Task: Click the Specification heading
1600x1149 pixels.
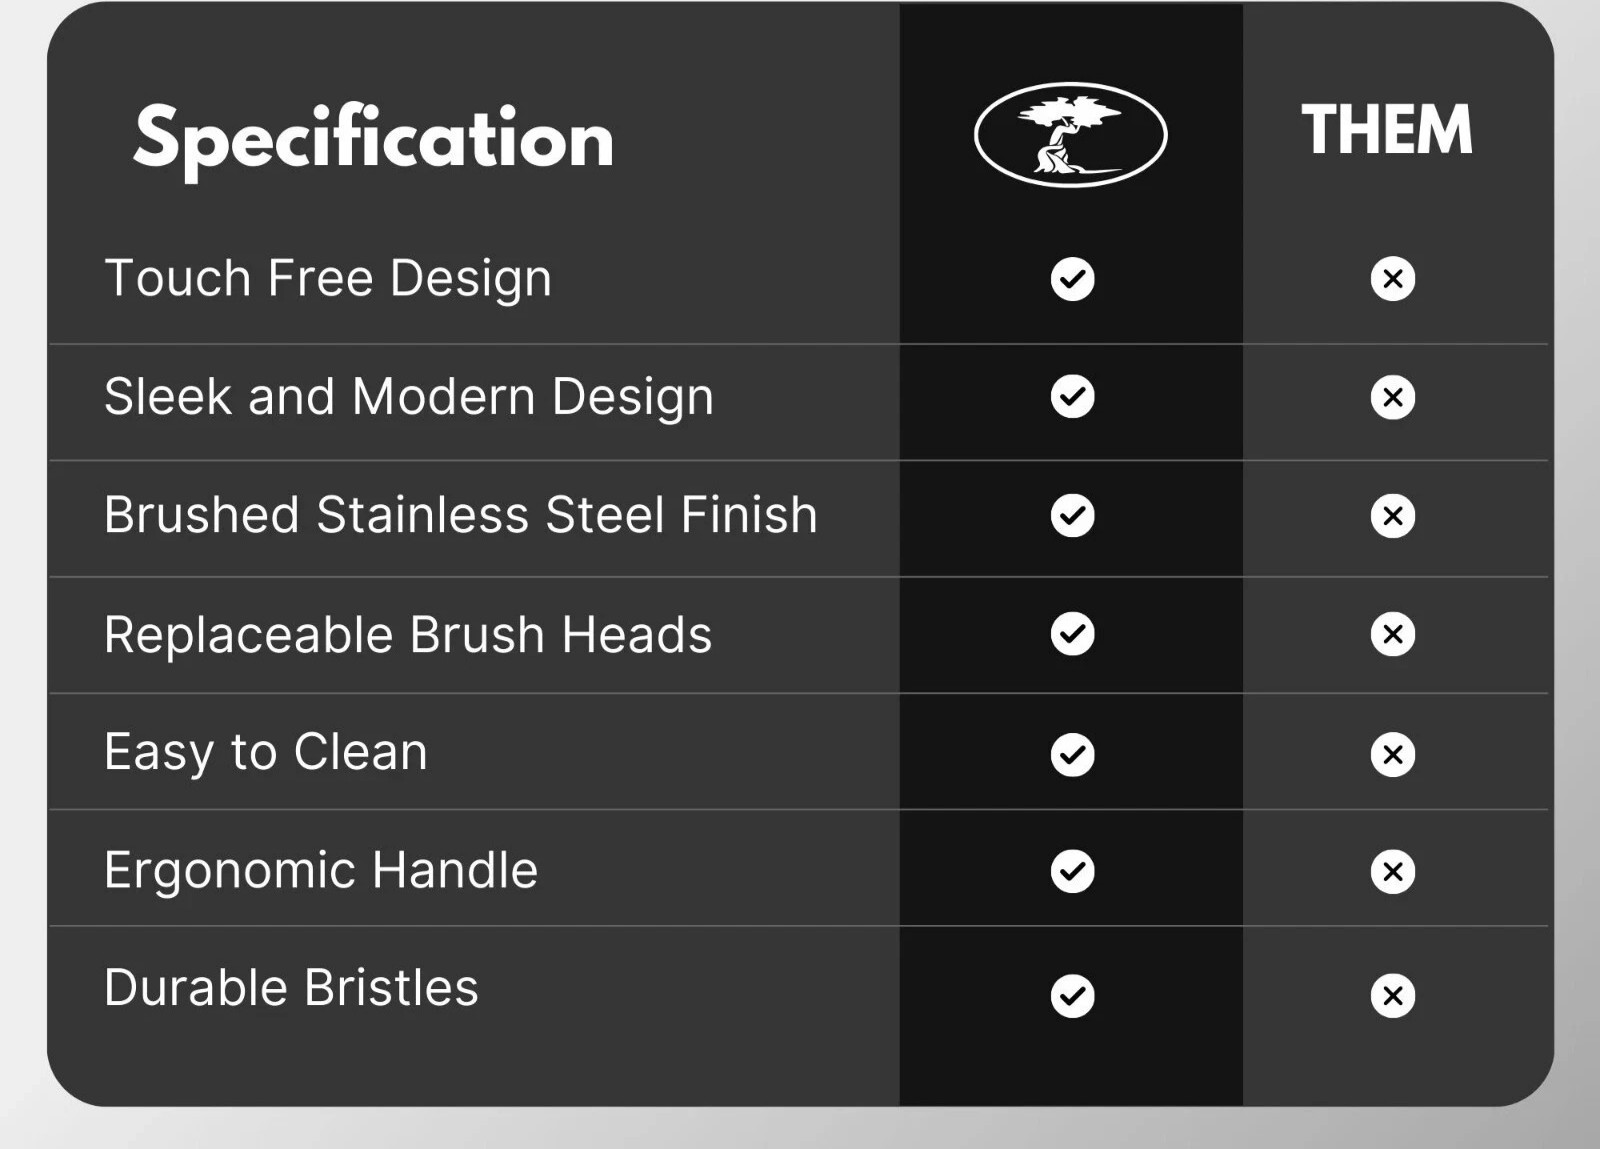Action: (373, 140)
